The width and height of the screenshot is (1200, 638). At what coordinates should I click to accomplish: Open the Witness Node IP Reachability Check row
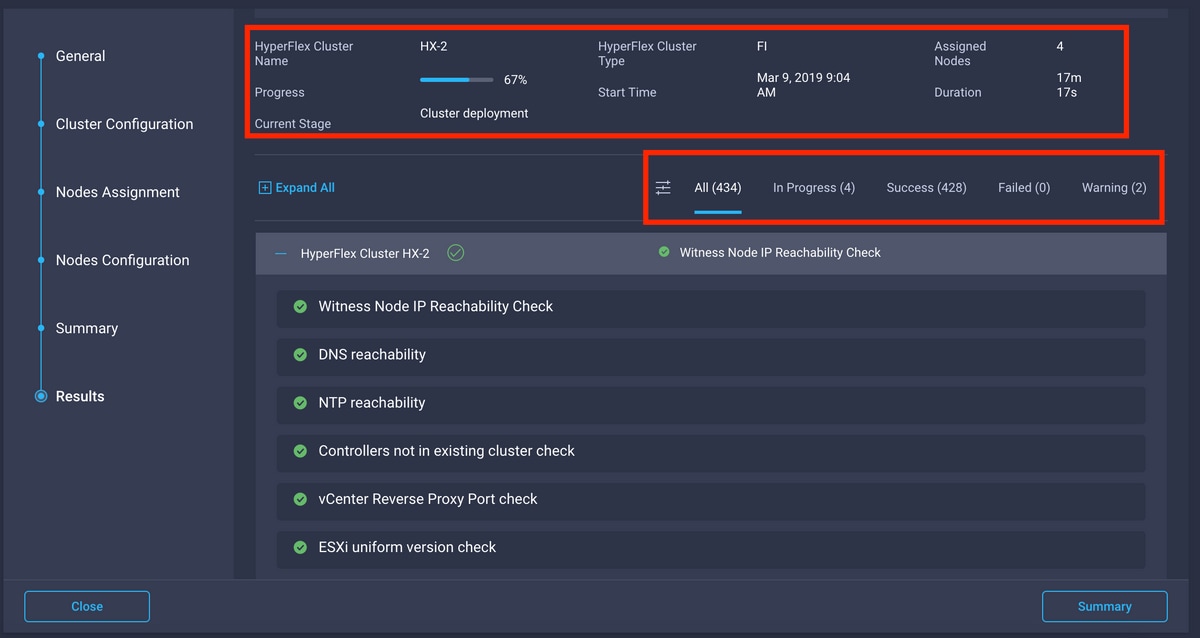click(435, 307)
